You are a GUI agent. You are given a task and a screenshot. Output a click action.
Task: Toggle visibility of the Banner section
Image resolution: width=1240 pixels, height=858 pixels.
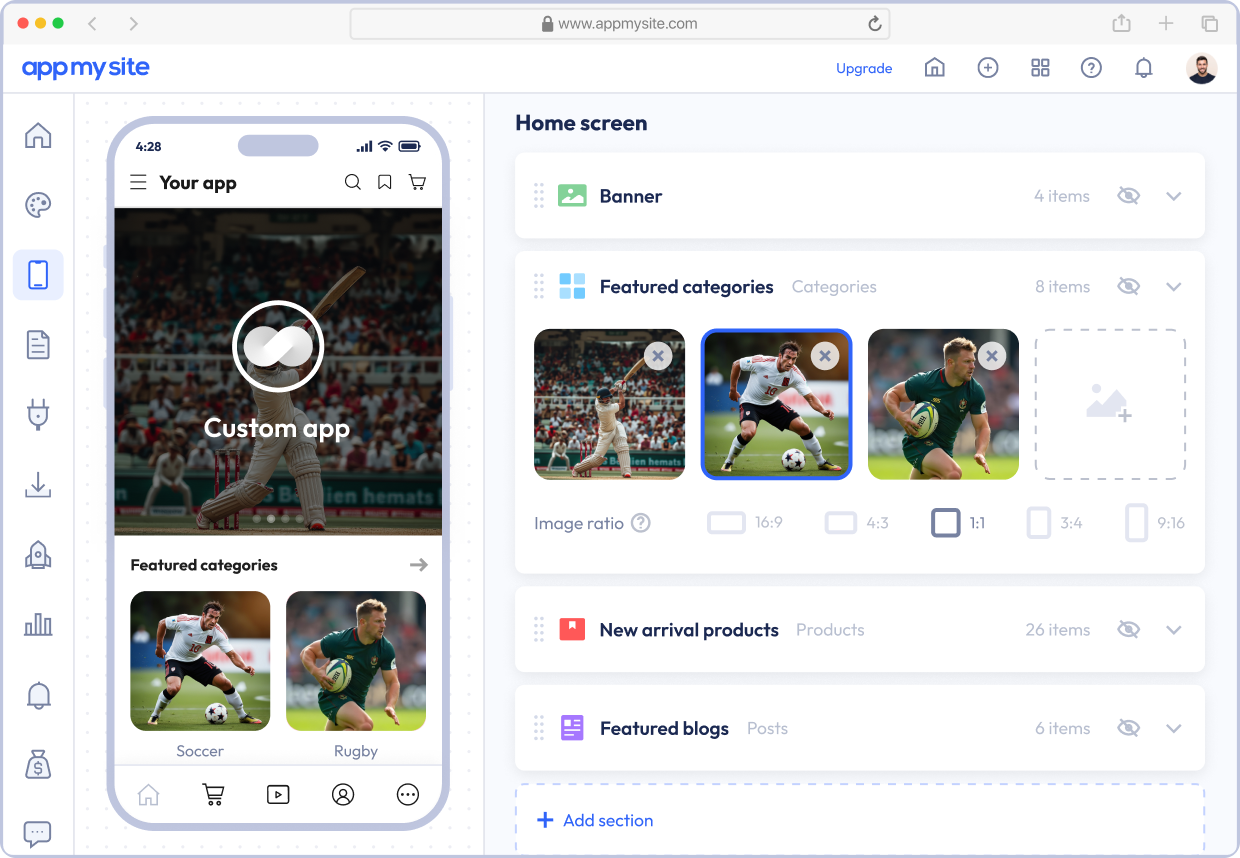(1128, 196)
